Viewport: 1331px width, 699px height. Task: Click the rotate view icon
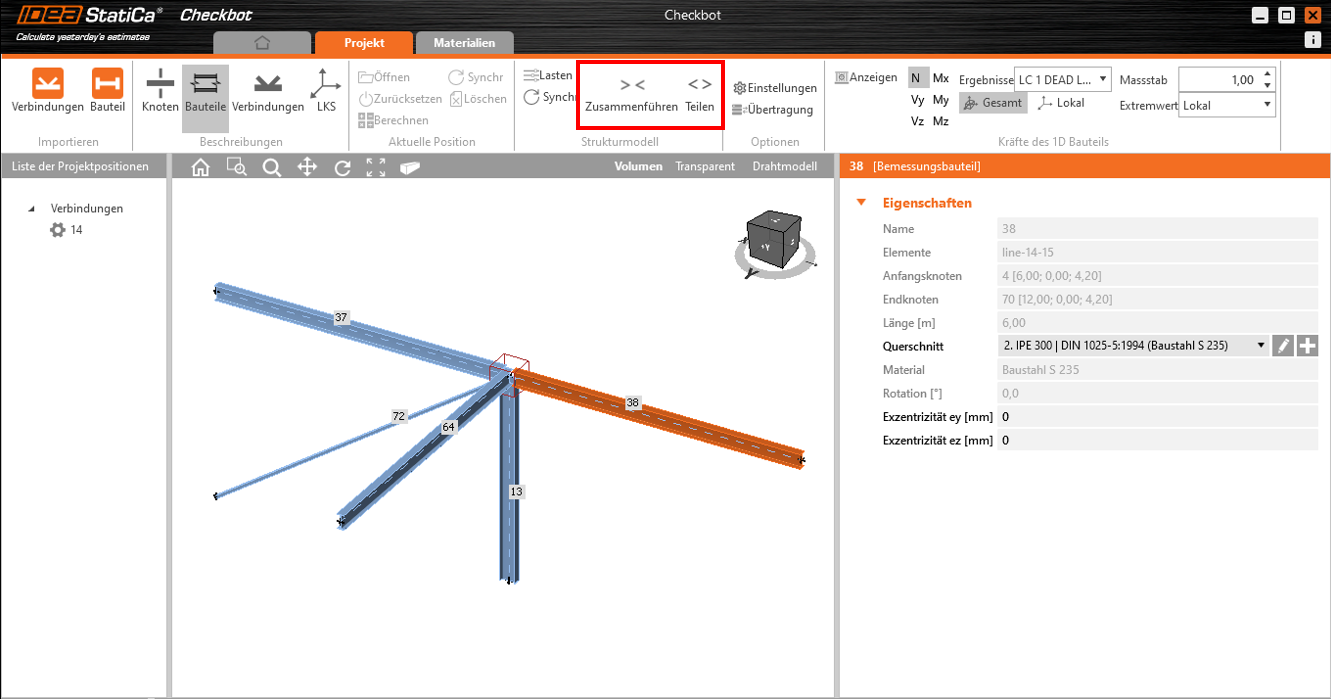[x=342, y=167]
